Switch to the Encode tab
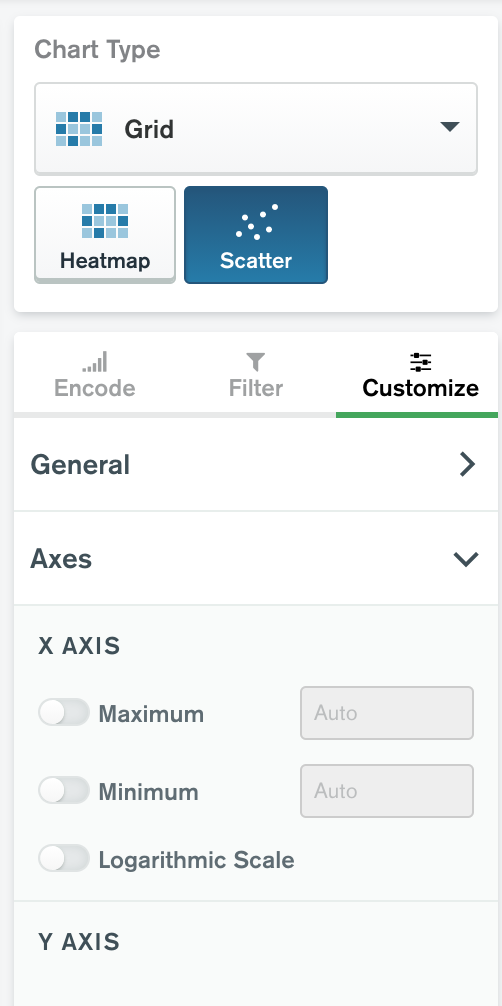The image size is (502, 1006). (x=94, y=375)
